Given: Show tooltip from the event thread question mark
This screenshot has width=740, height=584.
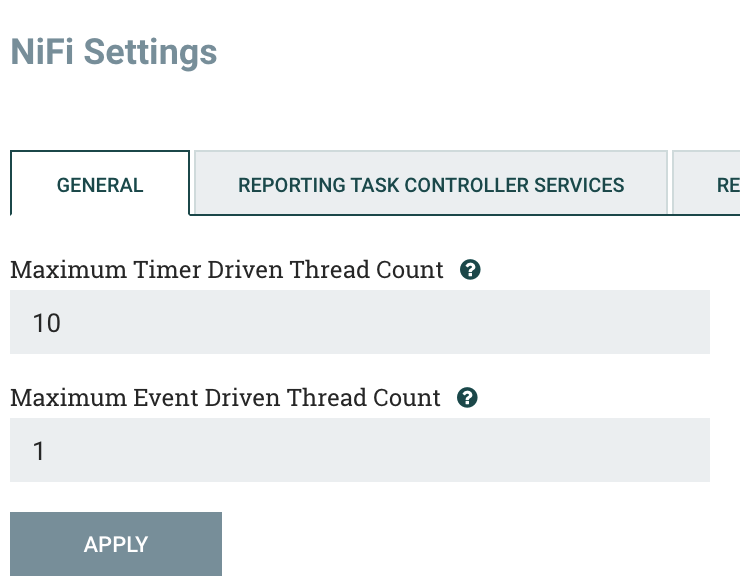Looking at the screenshot, I should (x=467, y=398).
